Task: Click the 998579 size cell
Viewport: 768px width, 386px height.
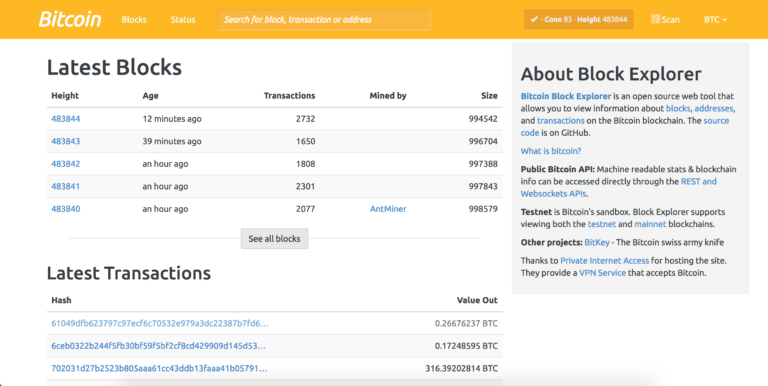Action: tap(483, 209)
